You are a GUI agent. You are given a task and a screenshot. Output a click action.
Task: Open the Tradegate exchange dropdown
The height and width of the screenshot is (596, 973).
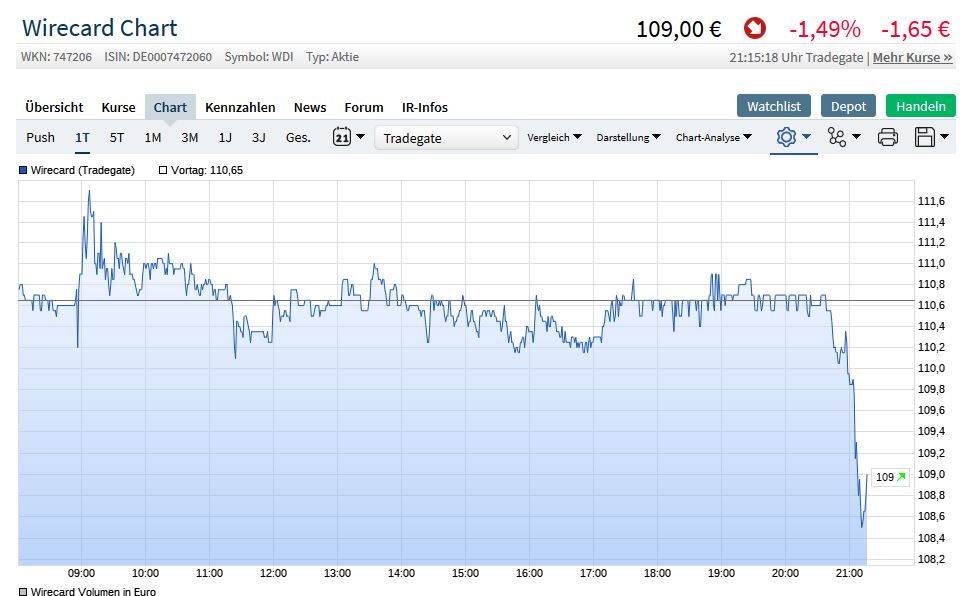(x=446, y=138)
